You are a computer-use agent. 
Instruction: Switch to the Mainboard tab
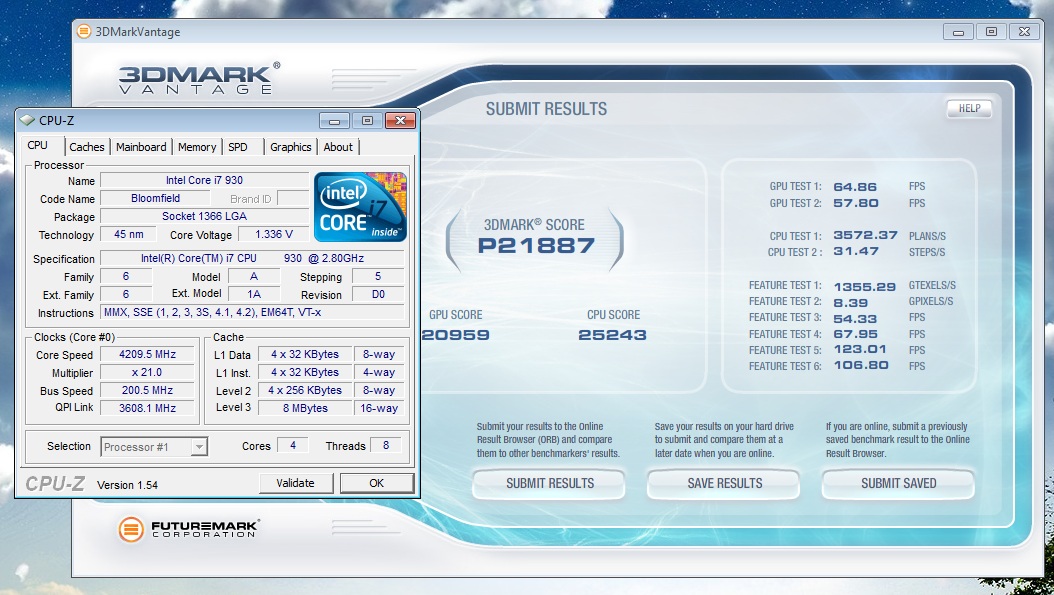(x=141, y=147)
